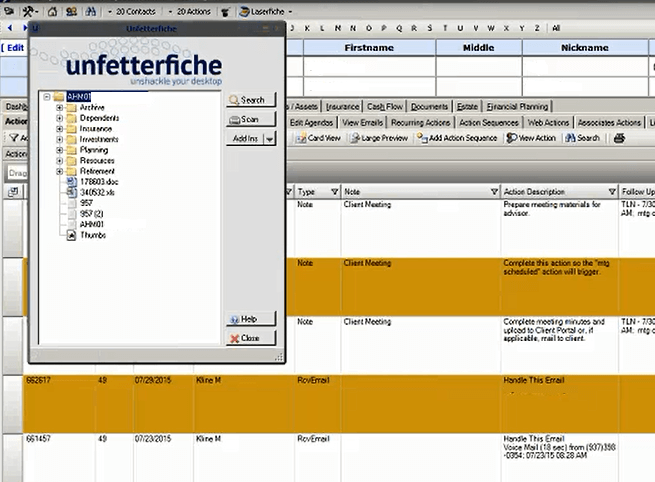Image resolution: width=655 pixels, height=482 pixels.
Task: Click the Unfetterfiche window resize grip
Action: tap(279, 357)
